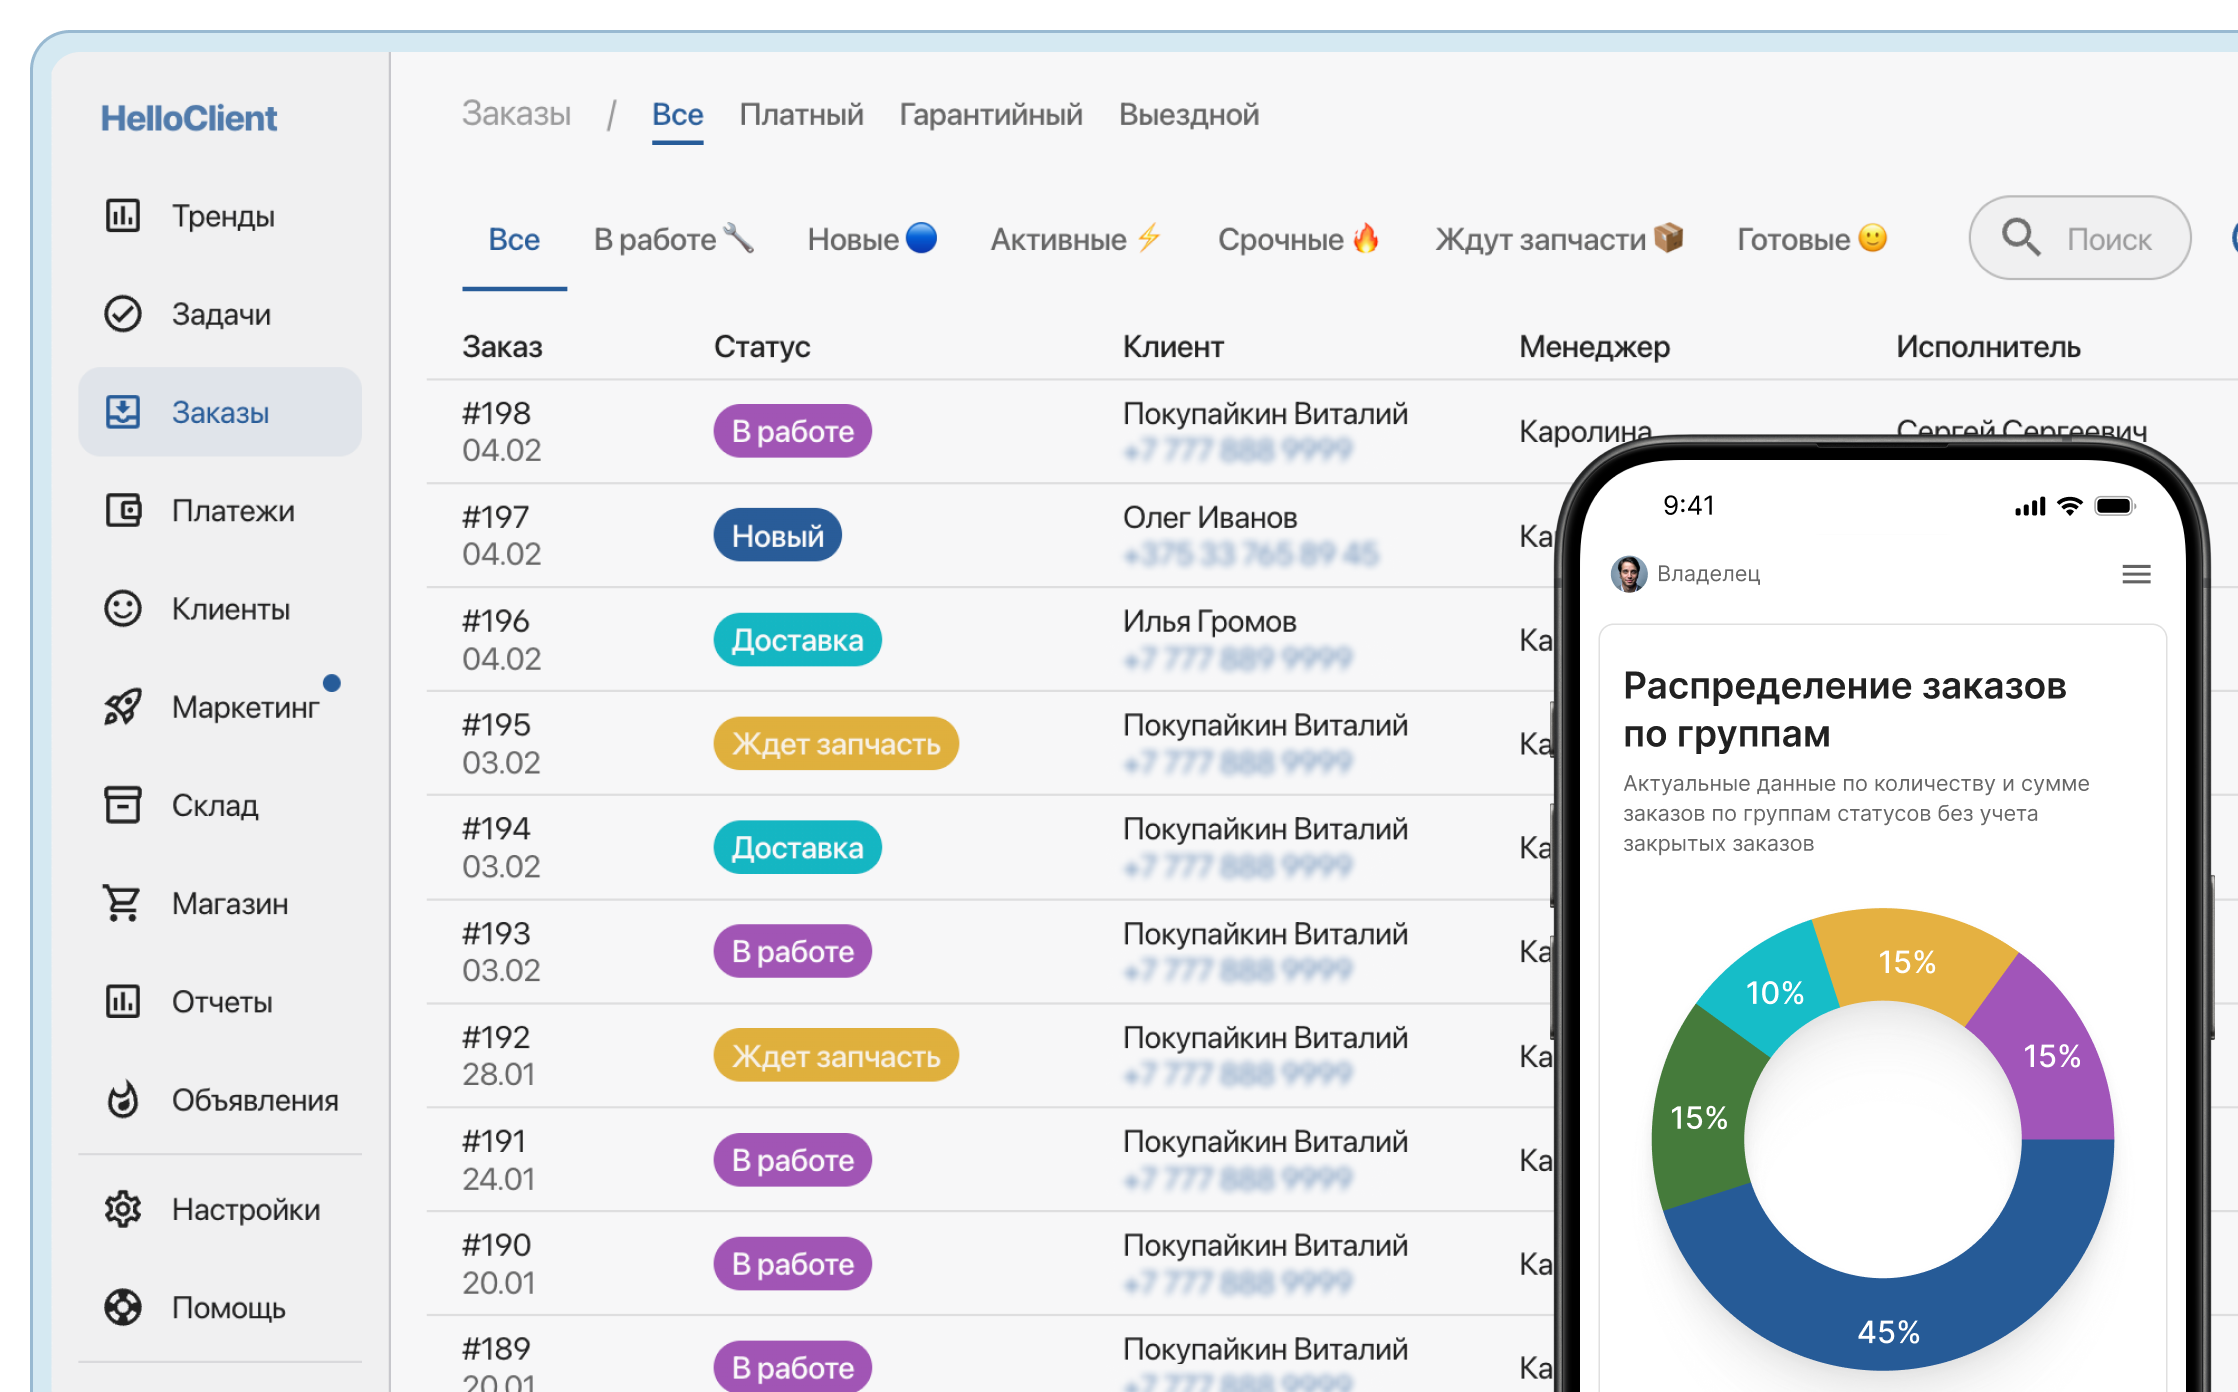The image size is (2238, 1392).
Task: Open Marketing rocket icon
Action: pos(123,707)
